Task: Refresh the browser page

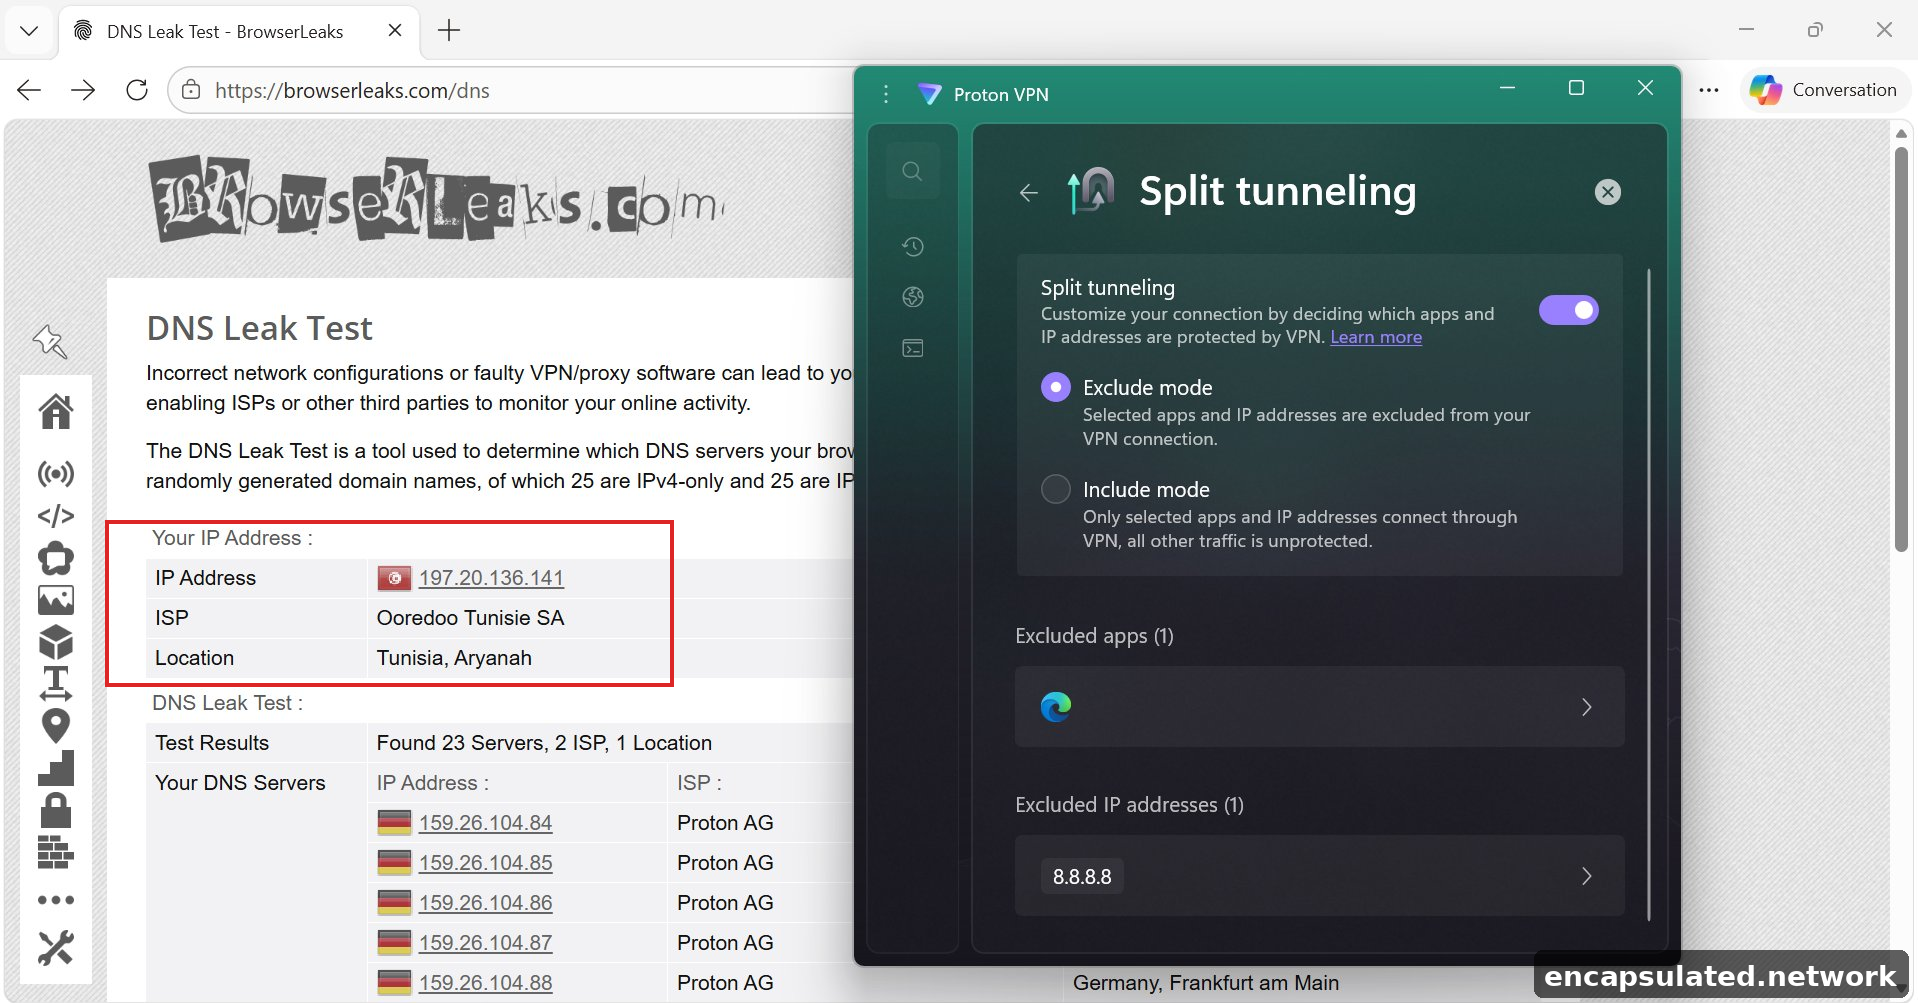Action: 137,90
